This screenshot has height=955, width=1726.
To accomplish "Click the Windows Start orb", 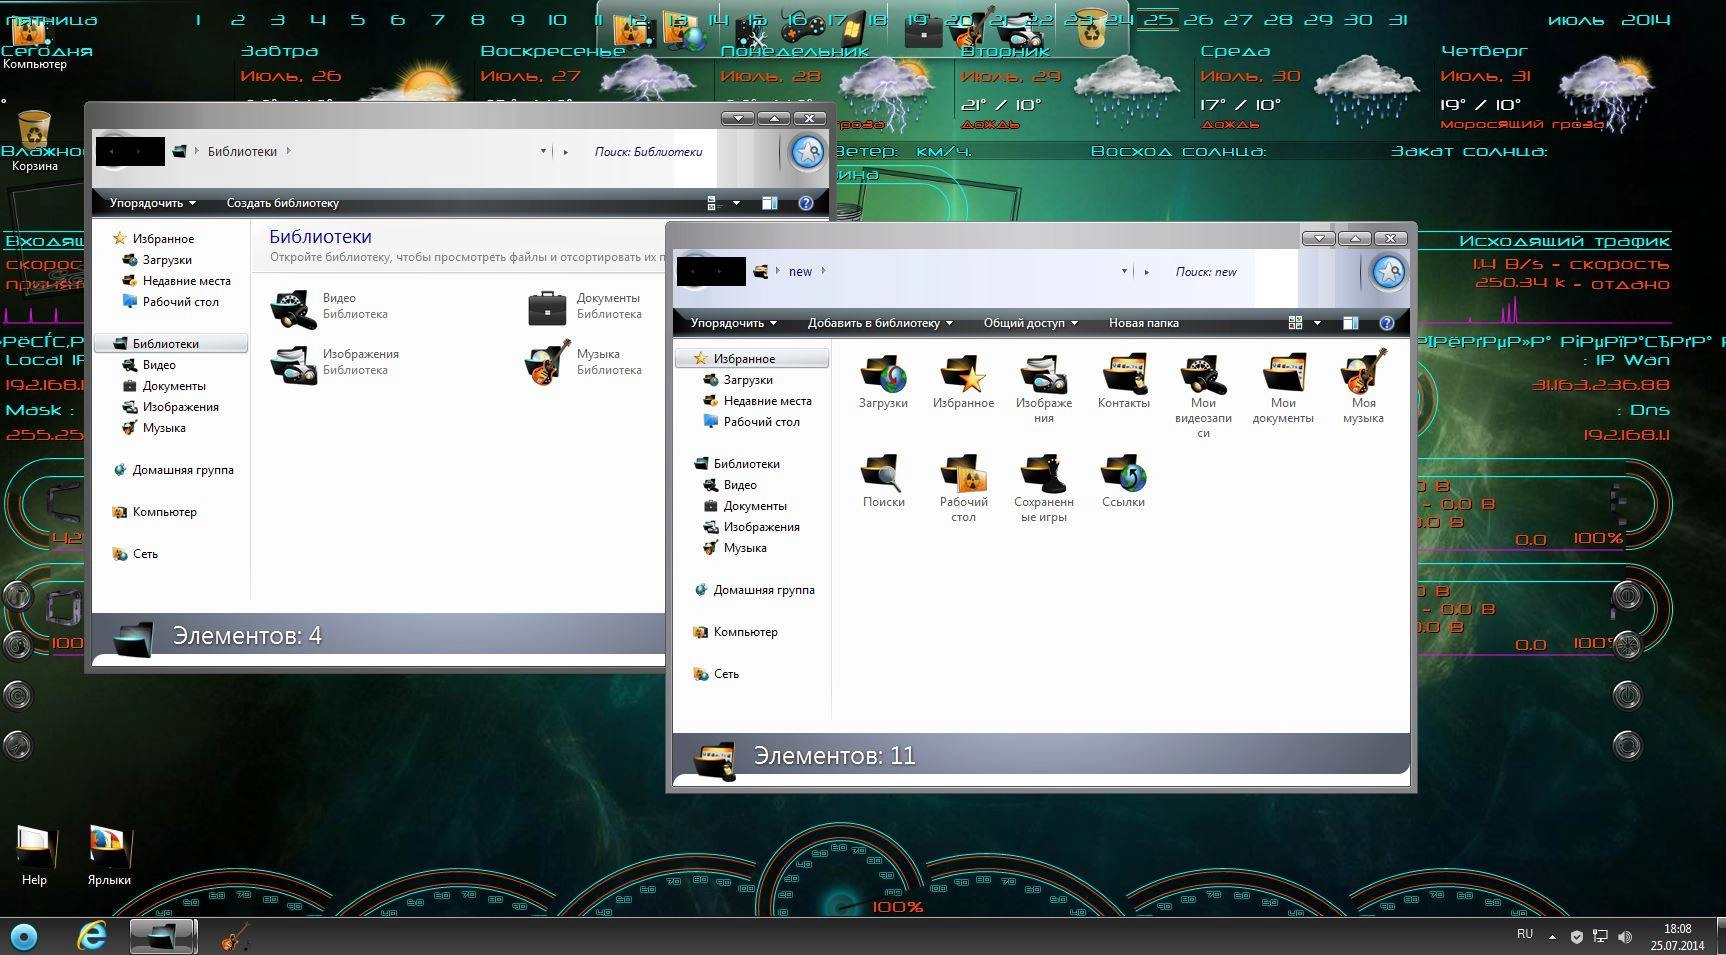I will pyautogui.click(x=23, y=937).
